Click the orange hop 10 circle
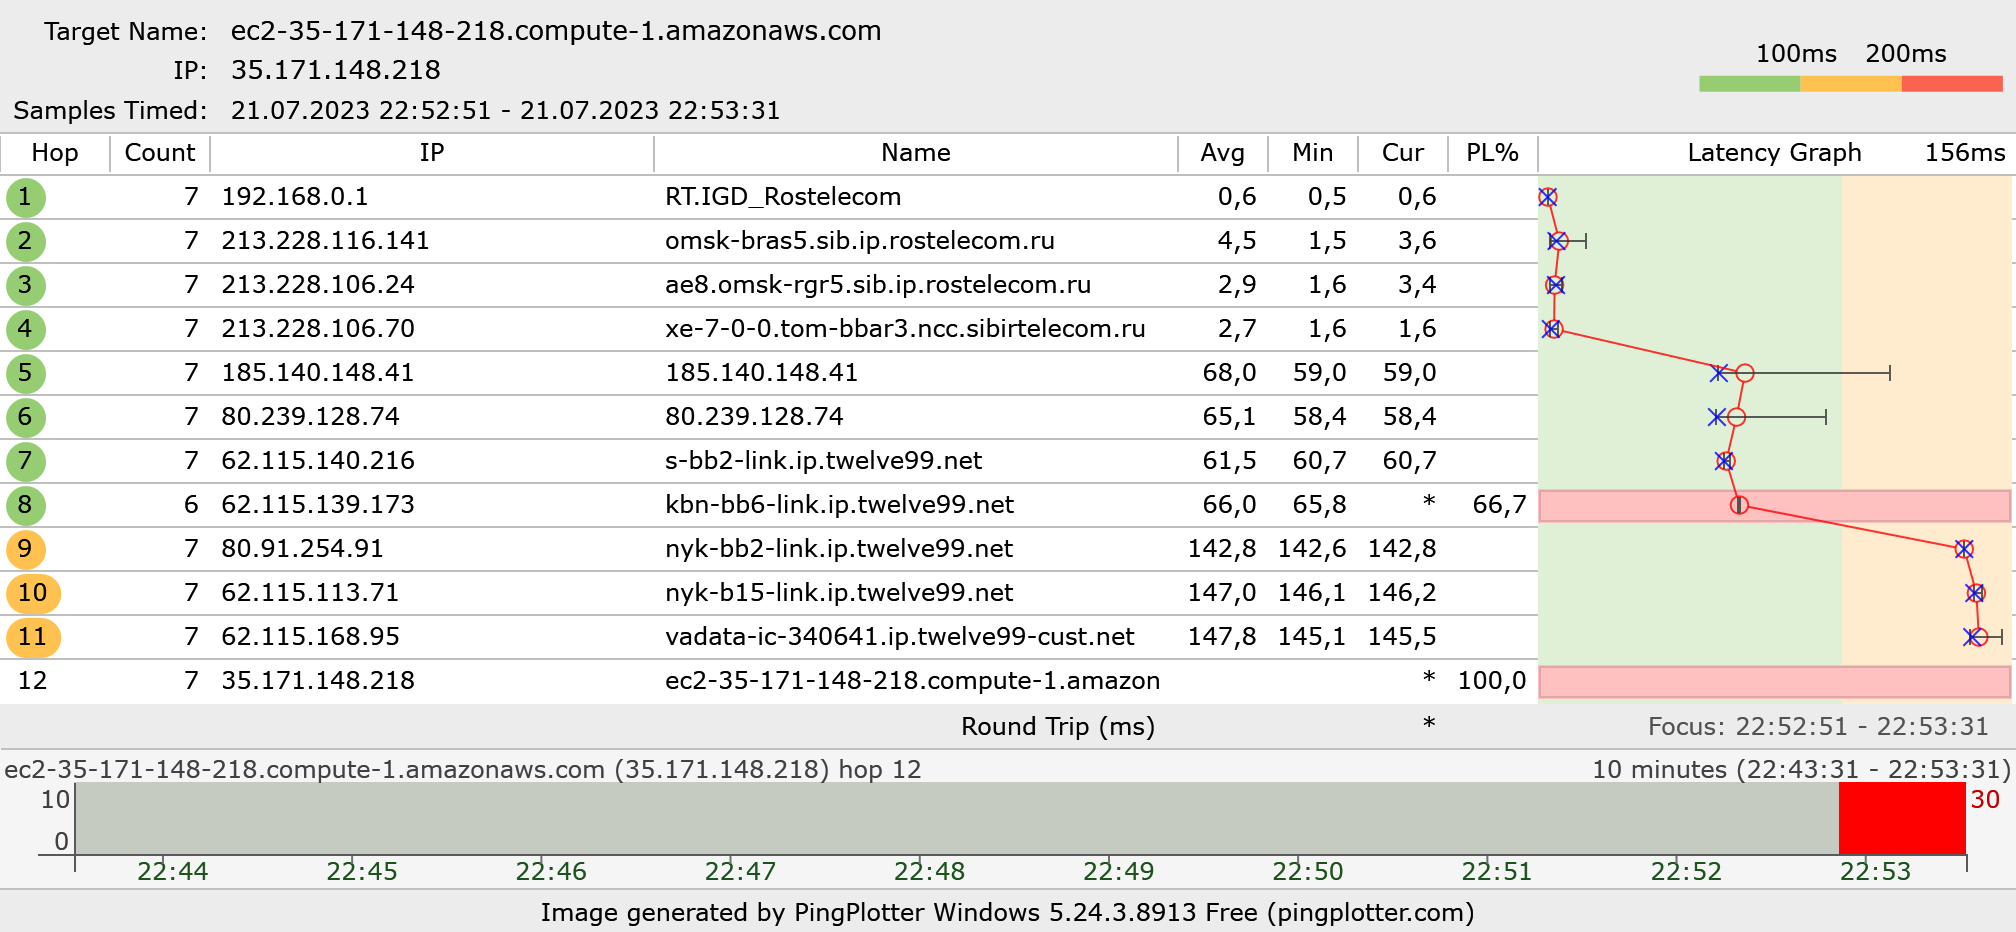Image resolution: width=2016 pixels, height=932 pixels. pyautogui.click(x=33, y=593)
